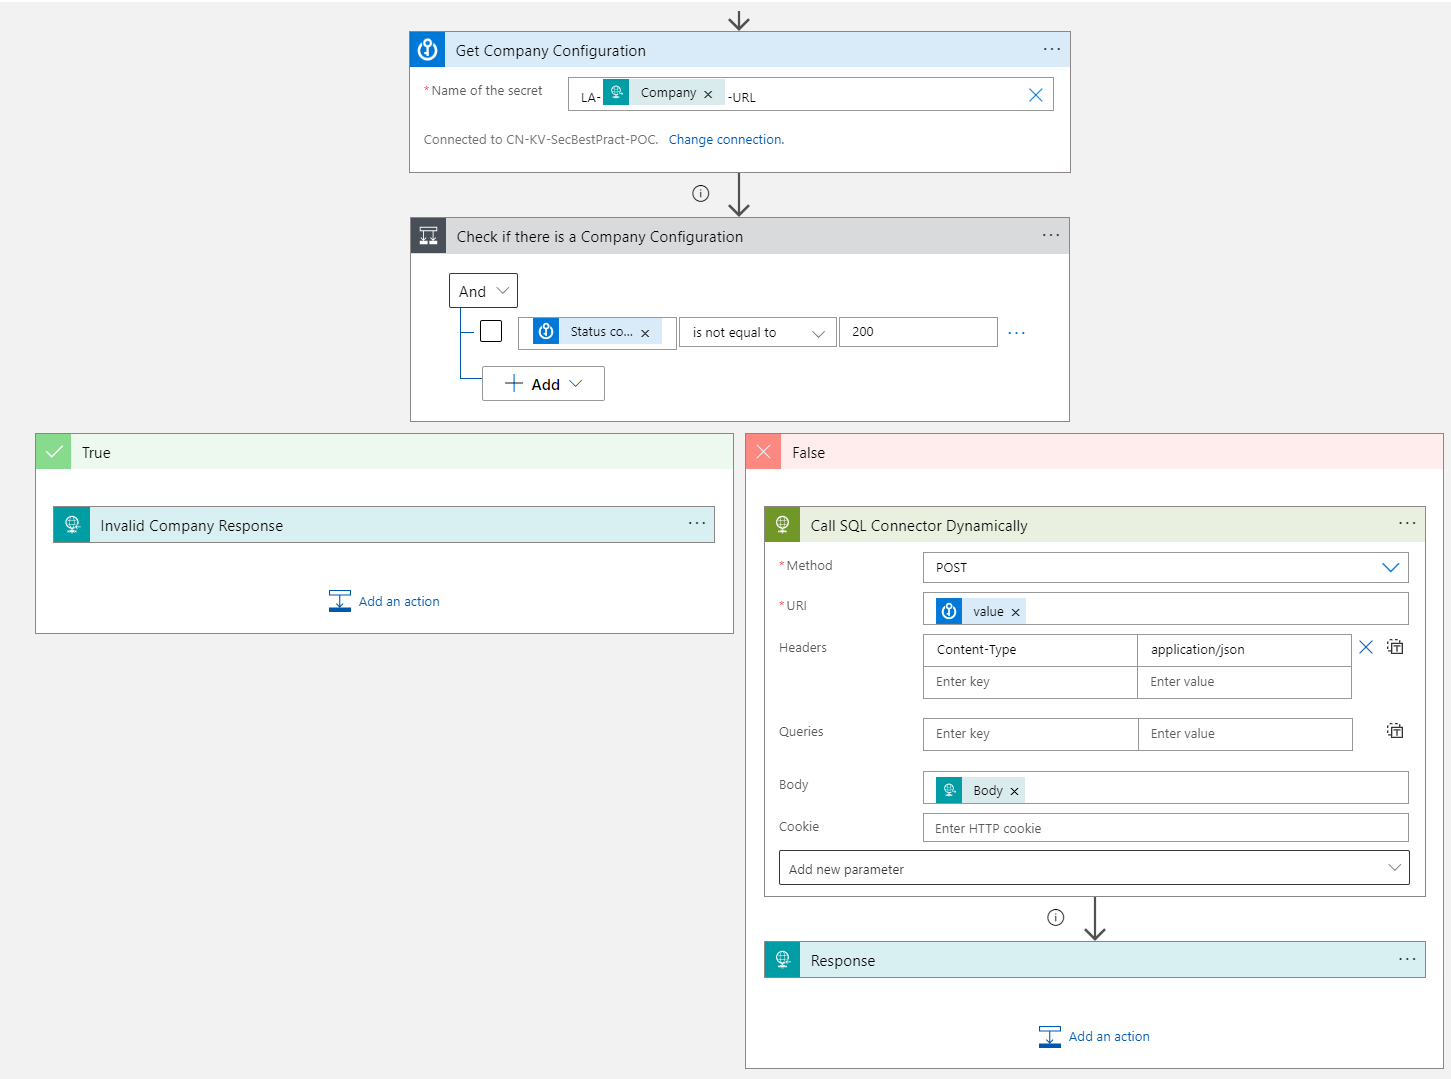Edit the Content-Type header key
The width and height of the screenshot is (1451, 1079).
[x=1030, y=650]
